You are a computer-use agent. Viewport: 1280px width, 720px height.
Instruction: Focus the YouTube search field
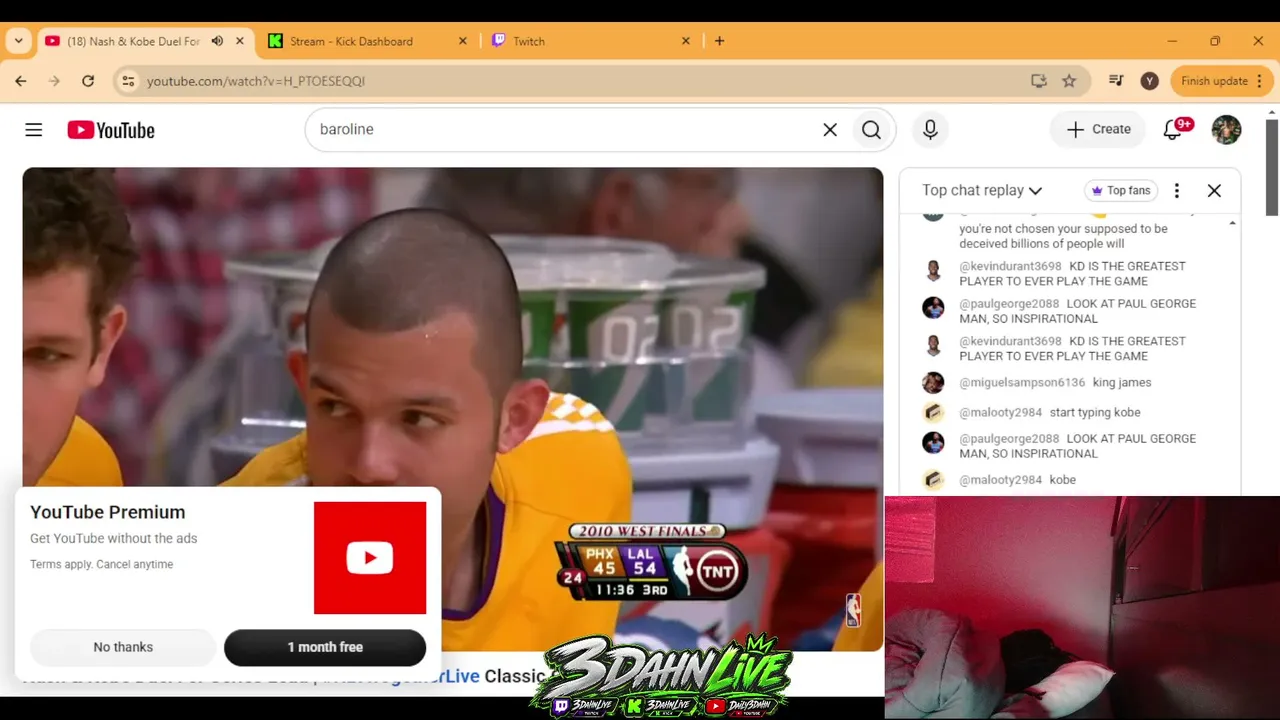565,130
